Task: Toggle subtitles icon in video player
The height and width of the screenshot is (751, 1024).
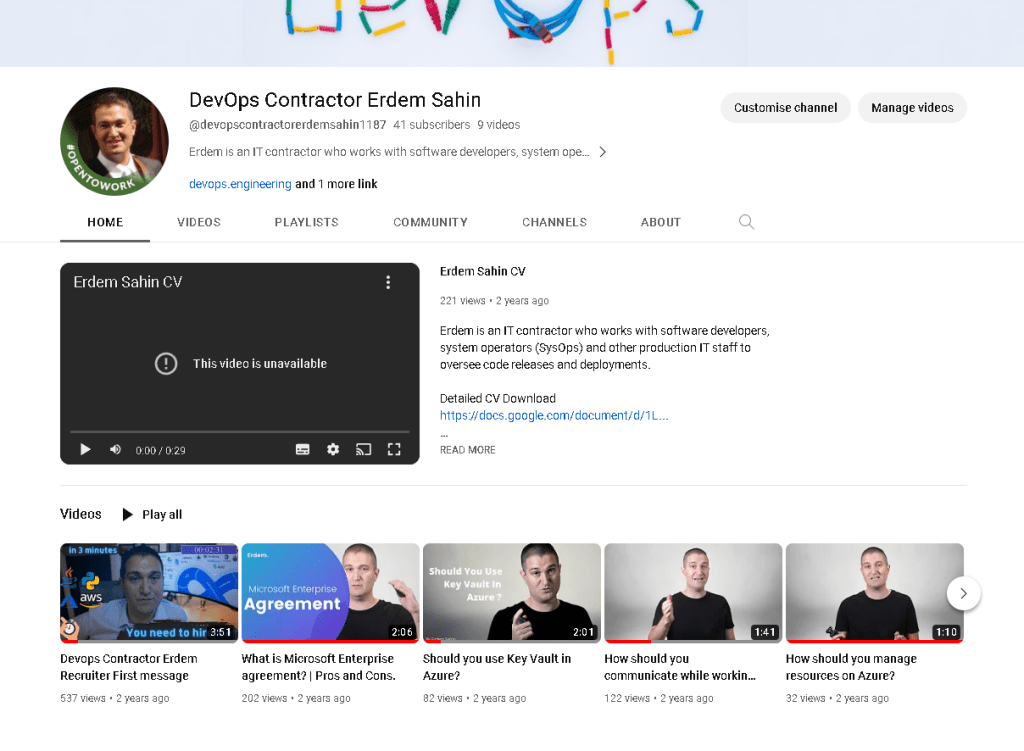Action: [x=302, y=449]
